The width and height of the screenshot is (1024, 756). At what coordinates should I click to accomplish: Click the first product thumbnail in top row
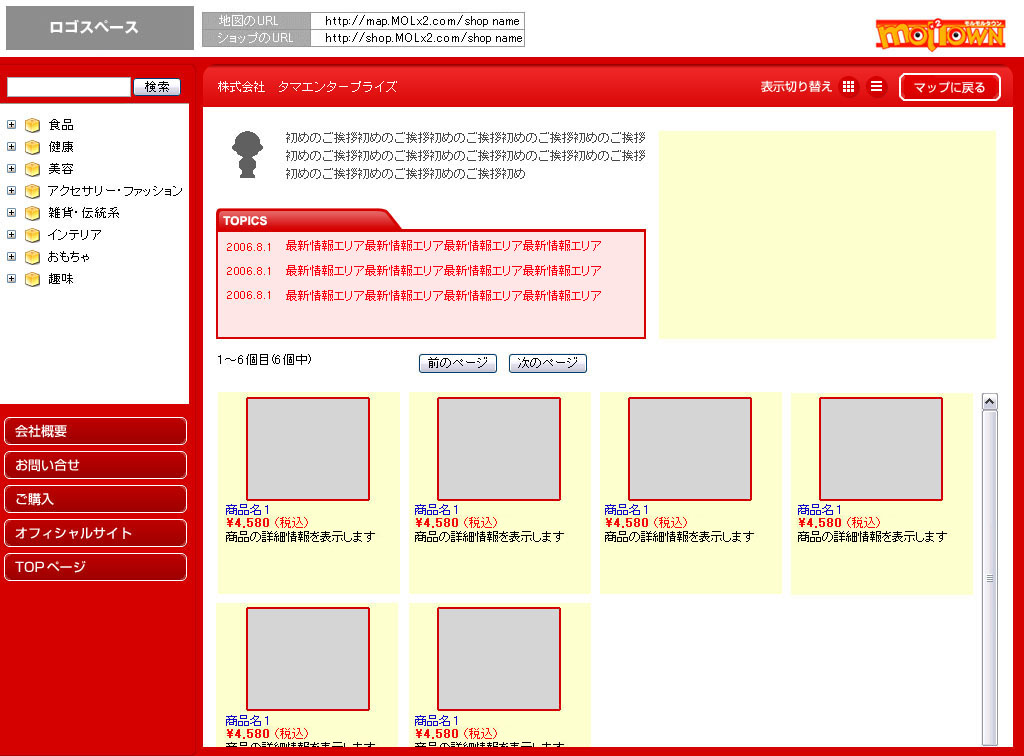(308, 449)
